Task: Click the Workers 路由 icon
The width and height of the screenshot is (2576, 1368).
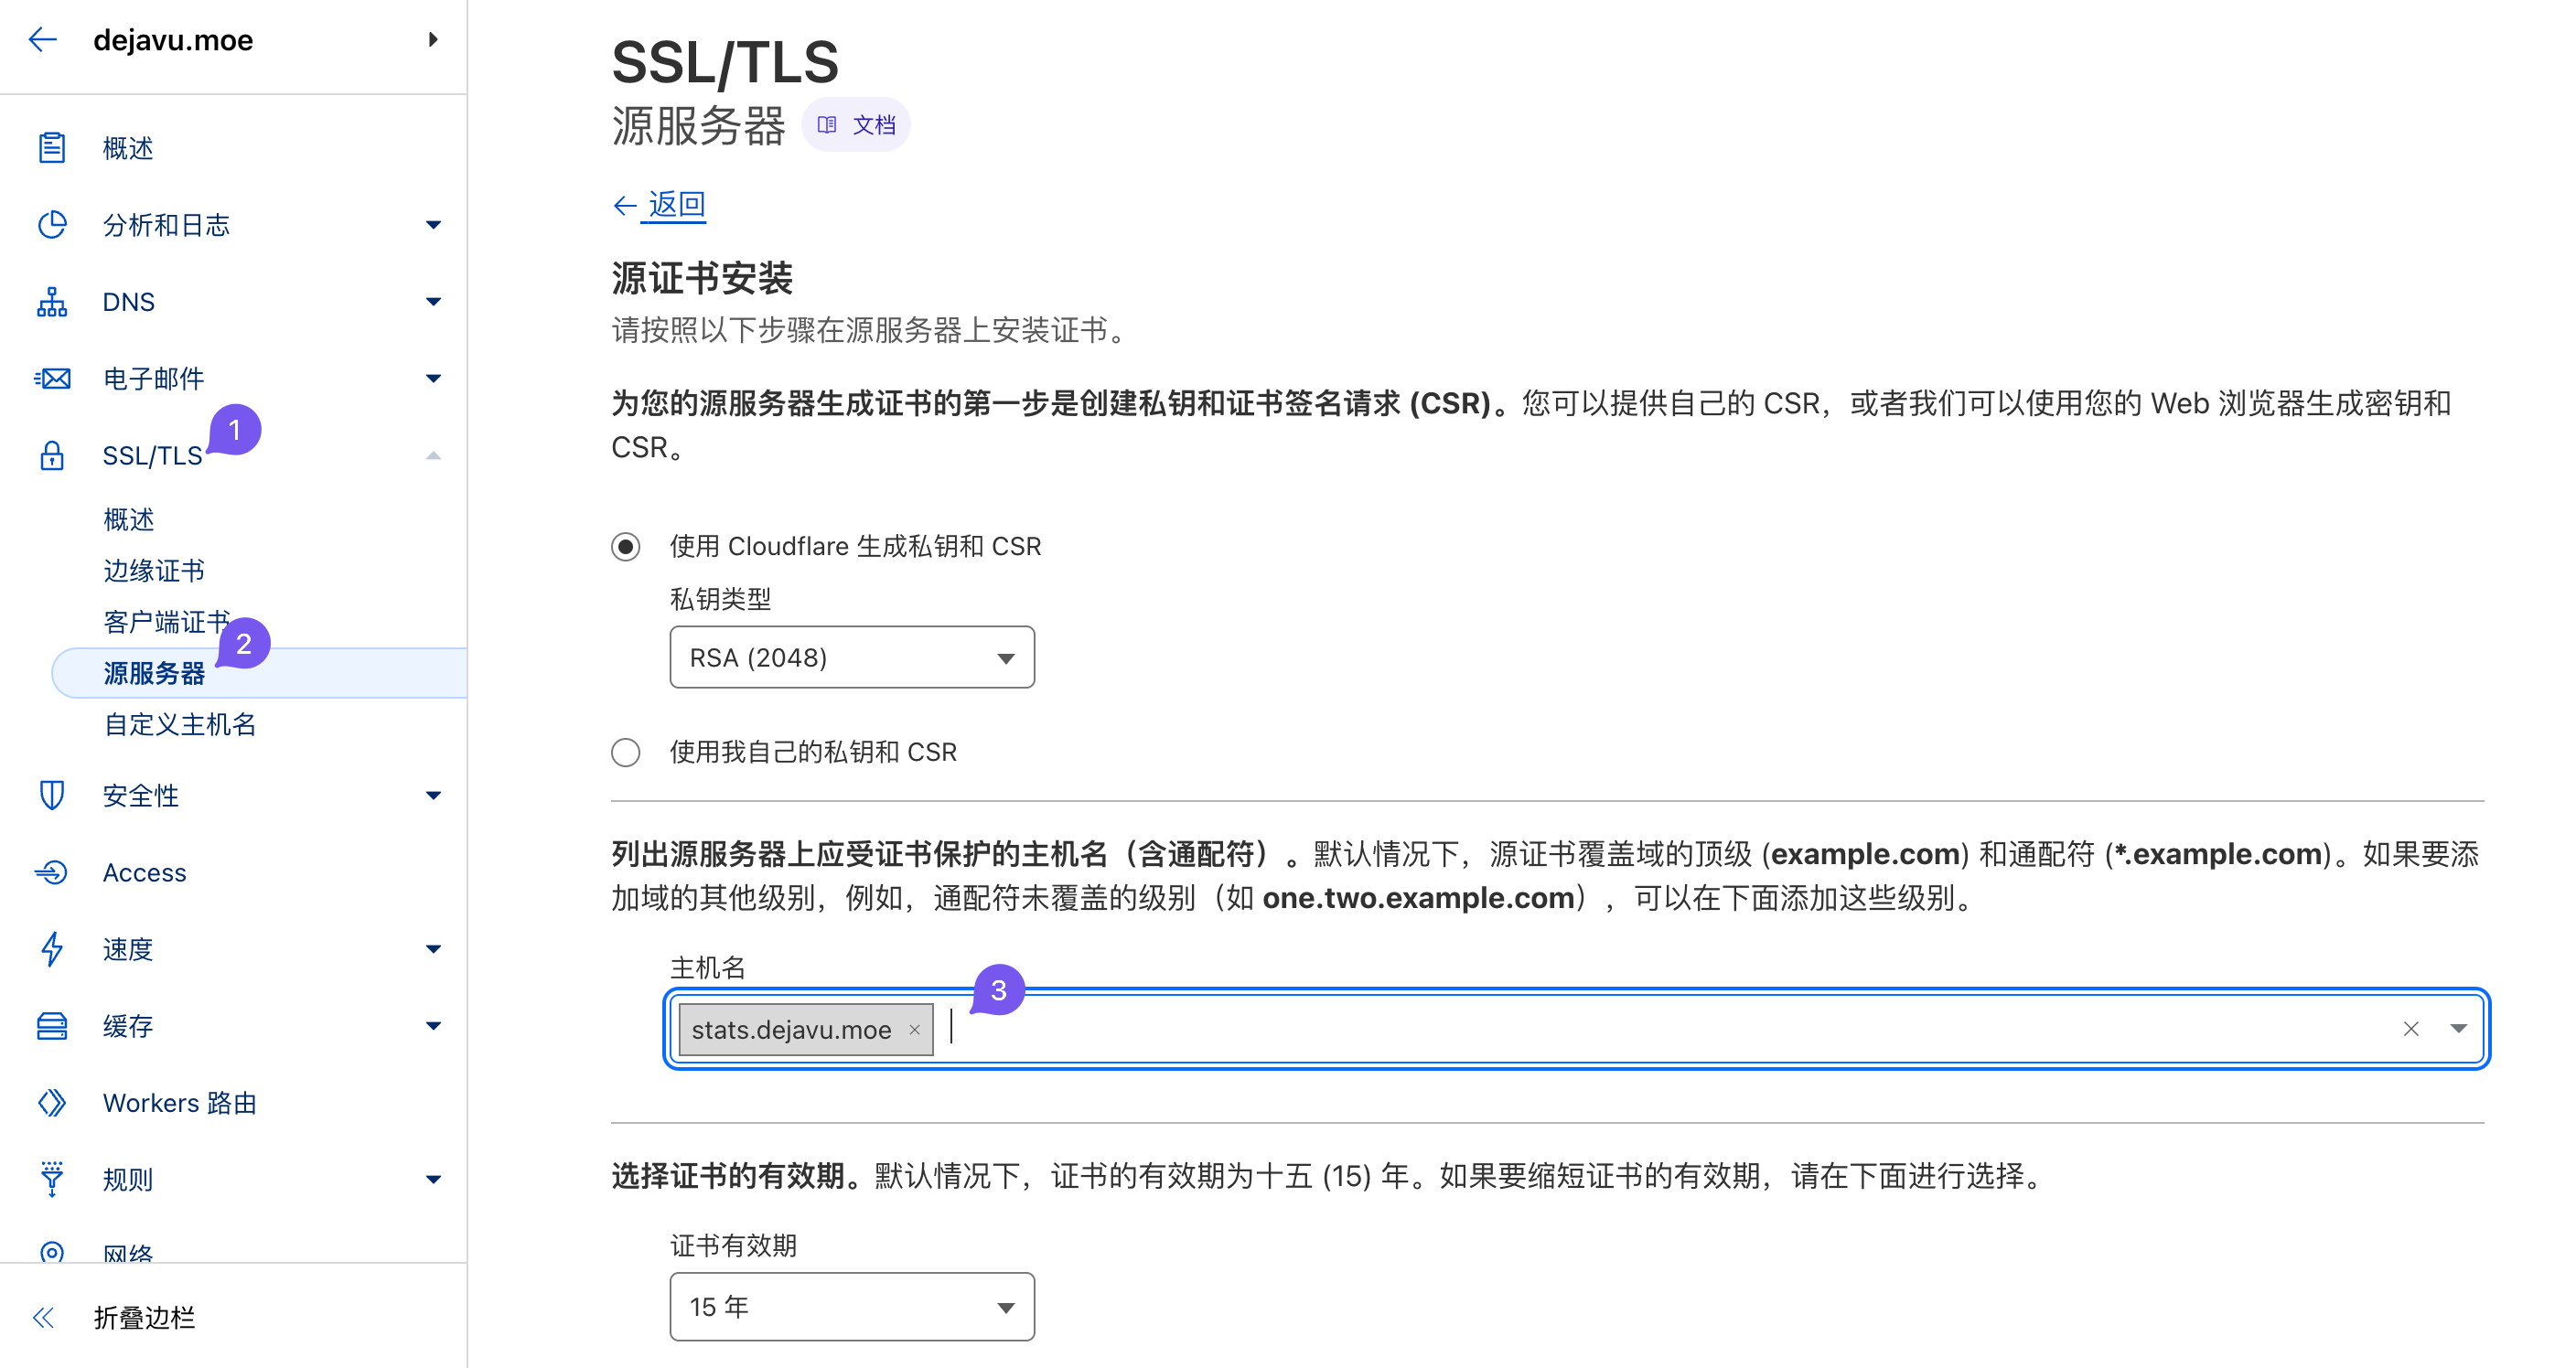Action: 52,1103
